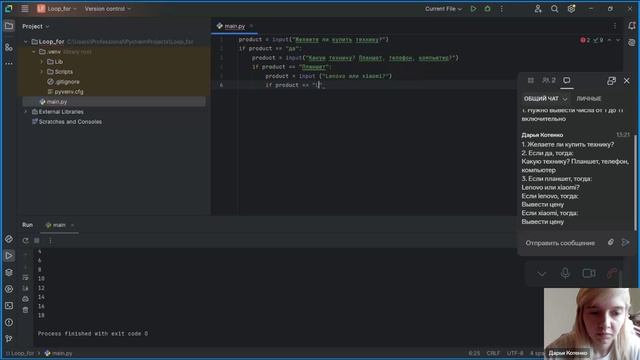
Task: Select .gitignore file in project tree
Action: [63, 82]
